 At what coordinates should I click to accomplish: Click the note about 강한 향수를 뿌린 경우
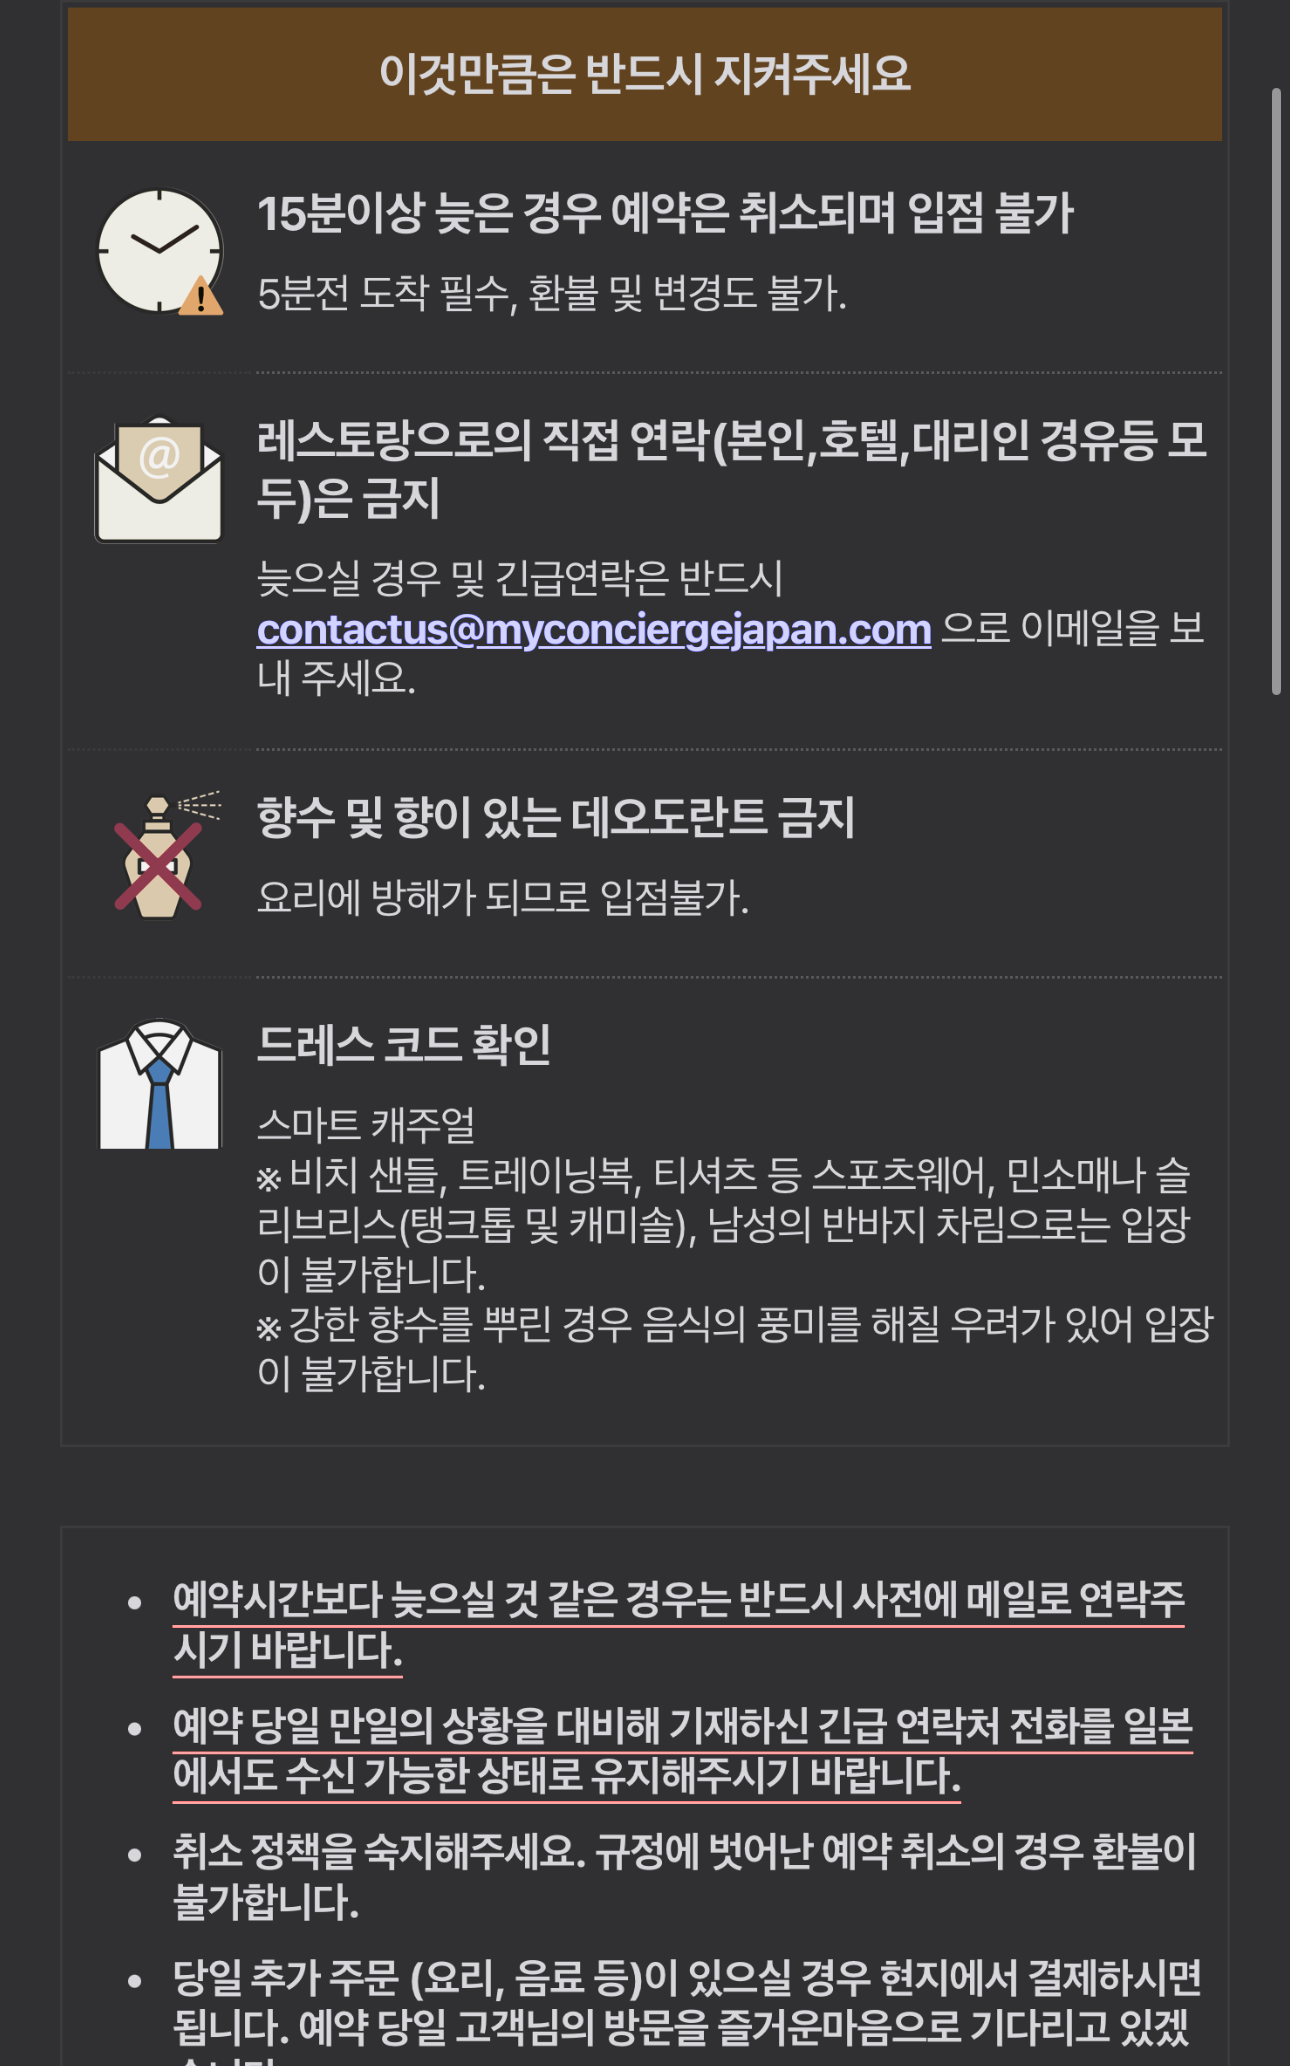point(735,1349)
